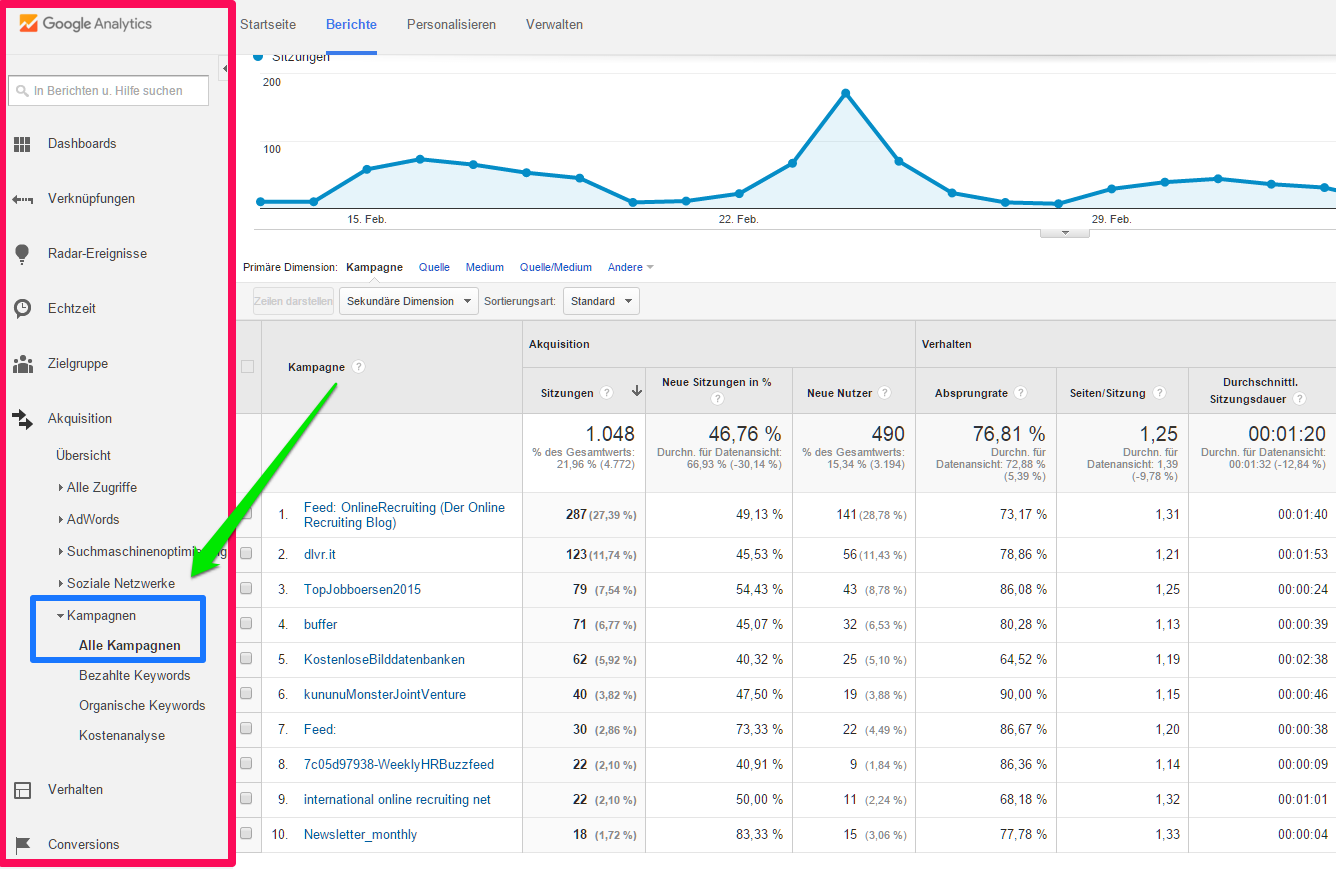This screenshot has width=1336, height=869.
Task: Click the Echtzeit clock icon
Action: 22,309
